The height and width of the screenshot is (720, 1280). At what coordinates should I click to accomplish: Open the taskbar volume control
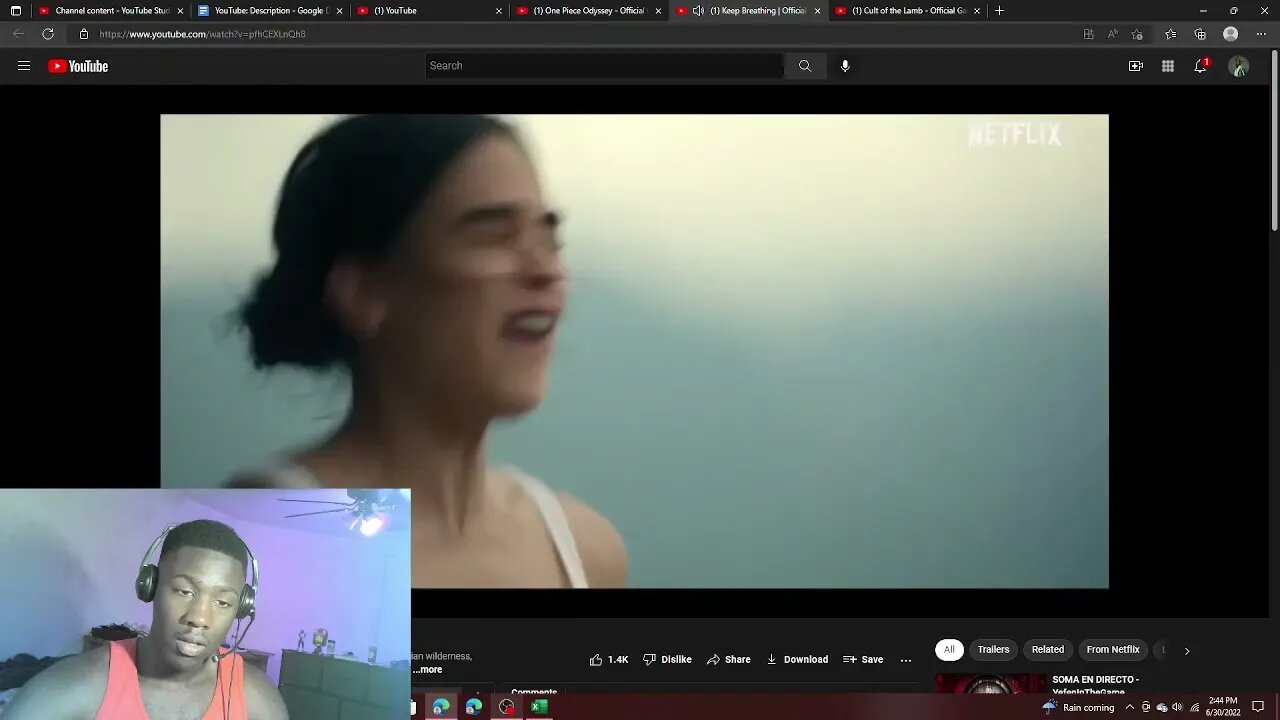[1177, 707]
